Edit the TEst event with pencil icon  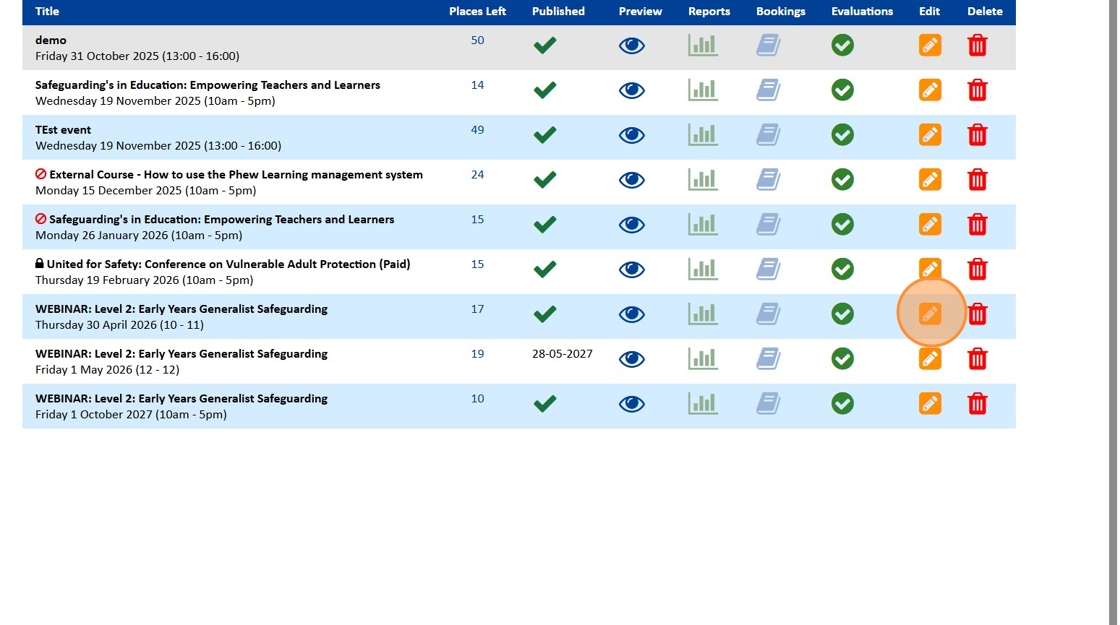pos(930,135)
